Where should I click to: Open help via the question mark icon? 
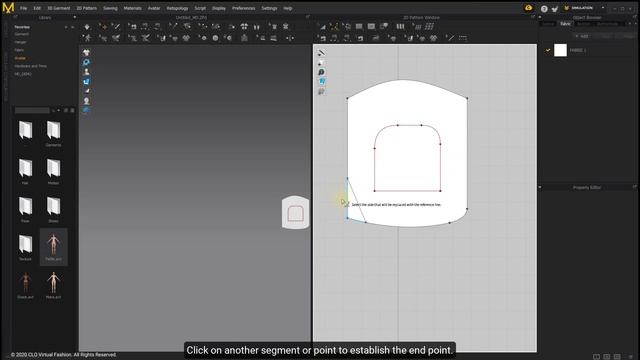544,9
